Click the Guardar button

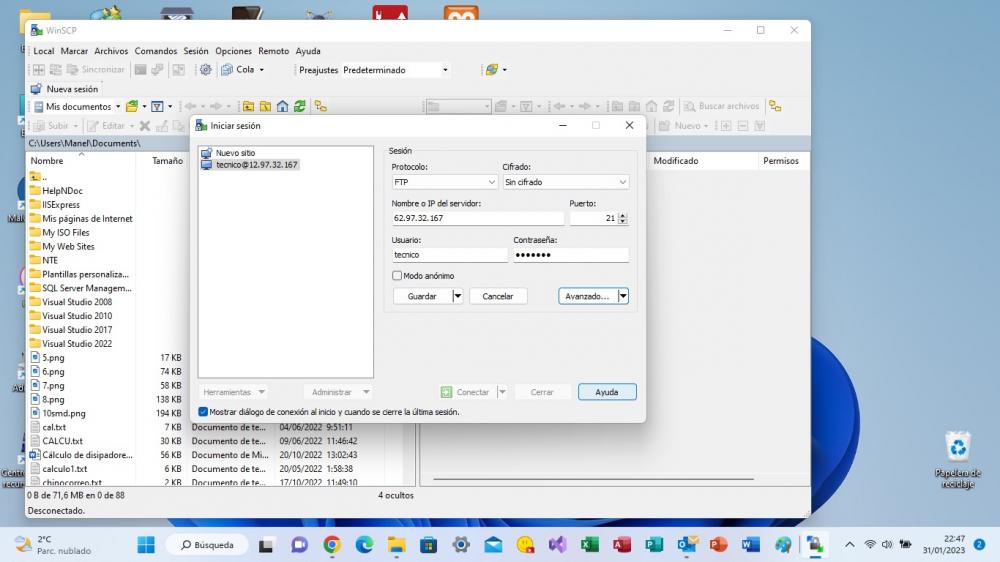[422, 296]
